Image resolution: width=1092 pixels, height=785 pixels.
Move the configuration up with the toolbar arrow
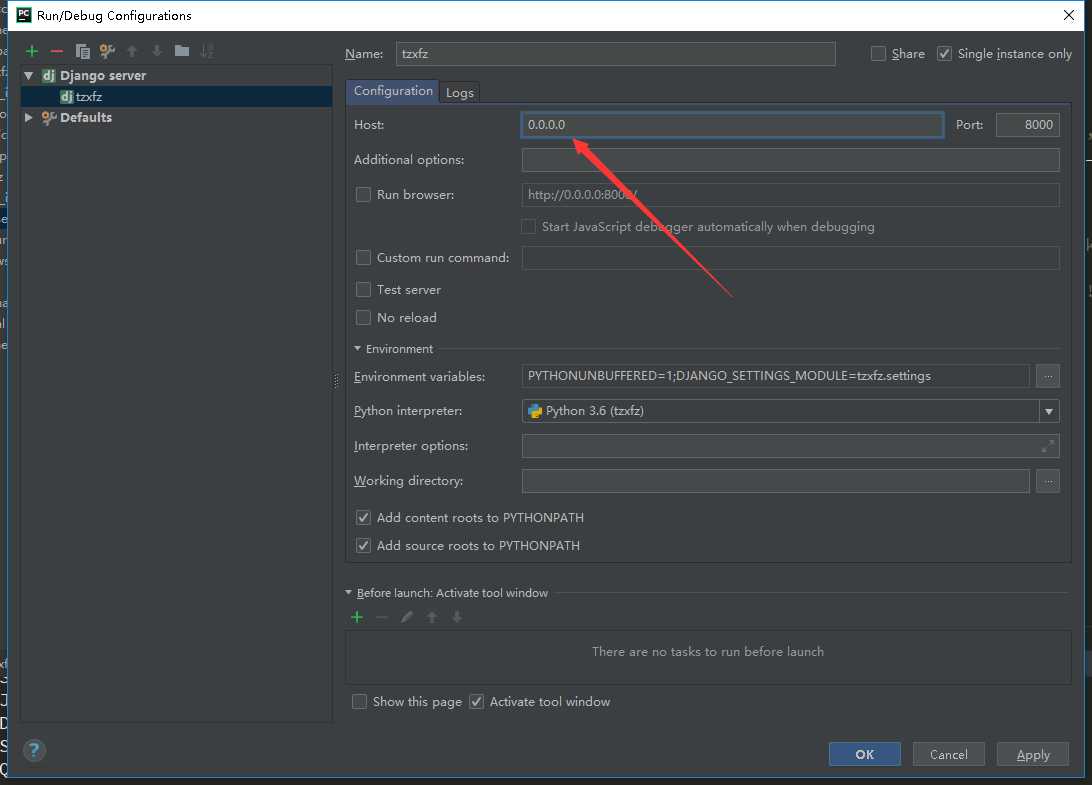pos(132,51)
